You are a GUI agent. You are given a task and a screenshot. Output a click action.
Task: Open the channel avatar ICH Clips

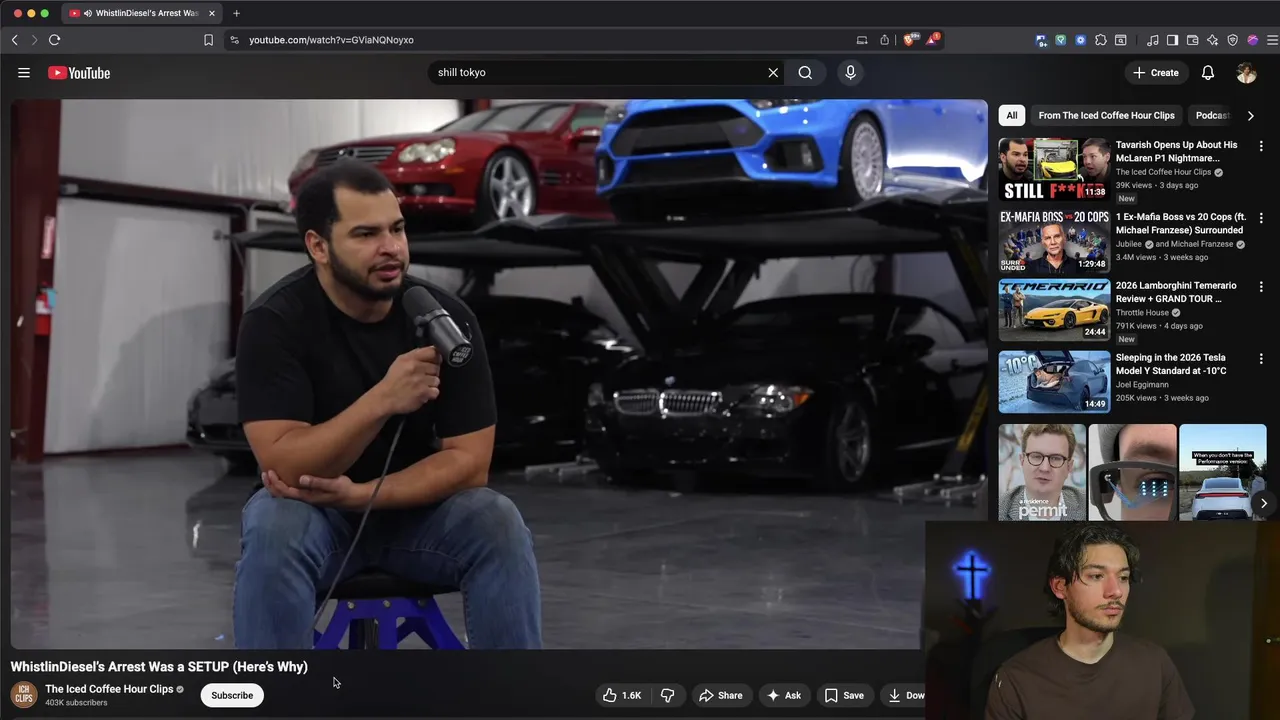(x=24, y=695)
